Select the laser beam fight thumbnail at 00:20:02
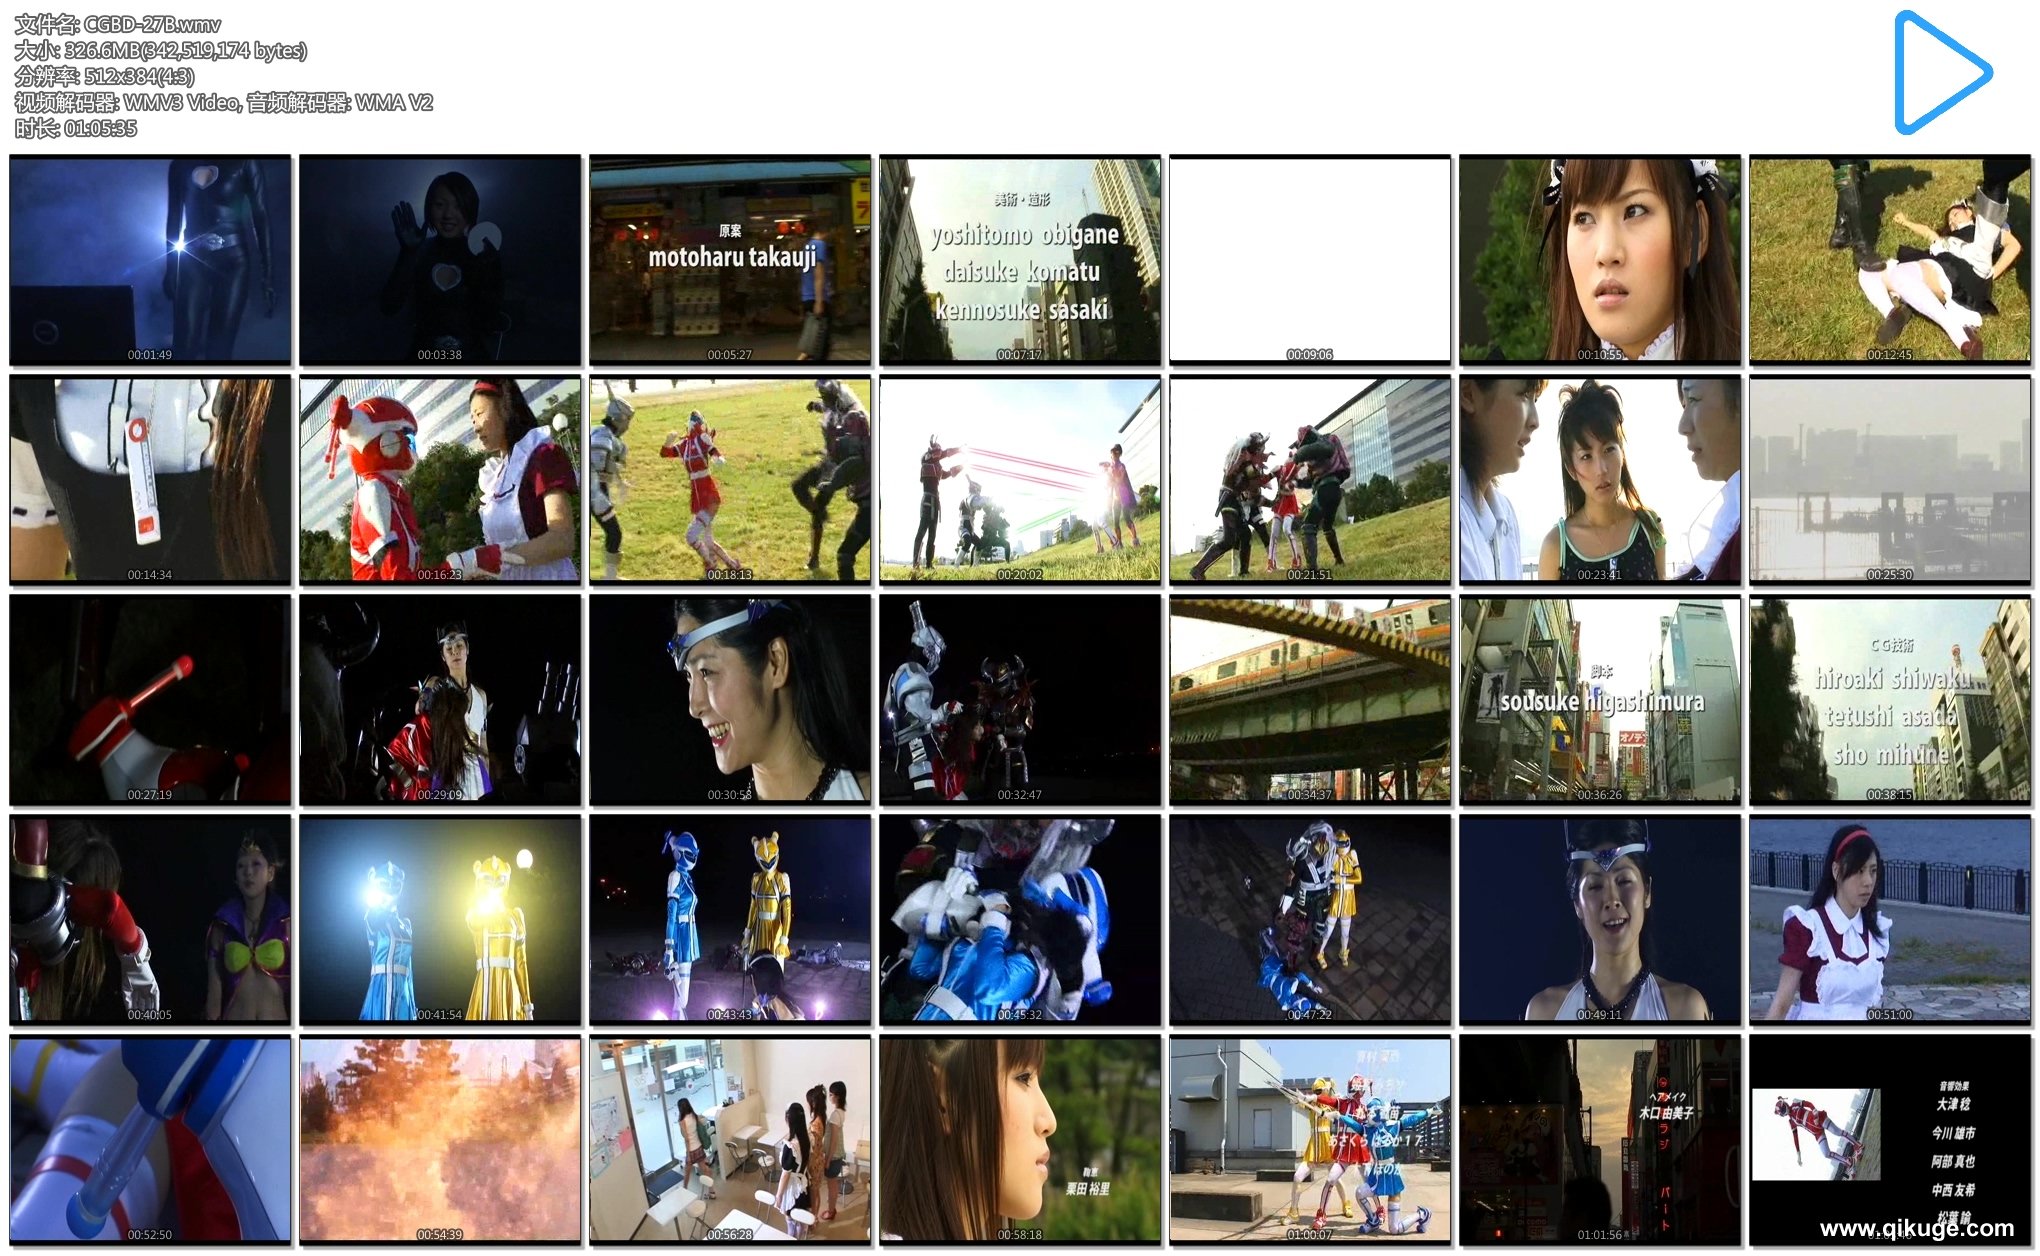Image resolution: width=2040 pixels, height=1256 pixels. tap(1020, 480)
